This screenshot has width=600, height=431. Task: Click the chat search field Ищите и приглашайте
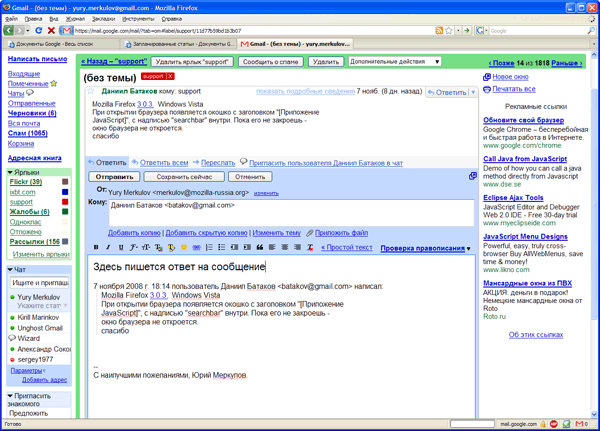pos(40,282)
